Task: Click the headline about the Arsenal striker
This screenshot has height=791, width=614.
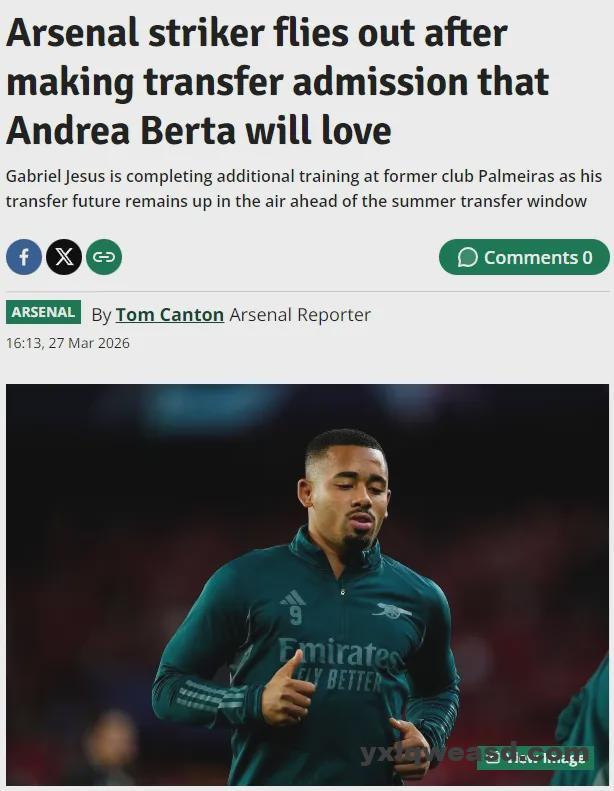Action: tap(277, 82)
